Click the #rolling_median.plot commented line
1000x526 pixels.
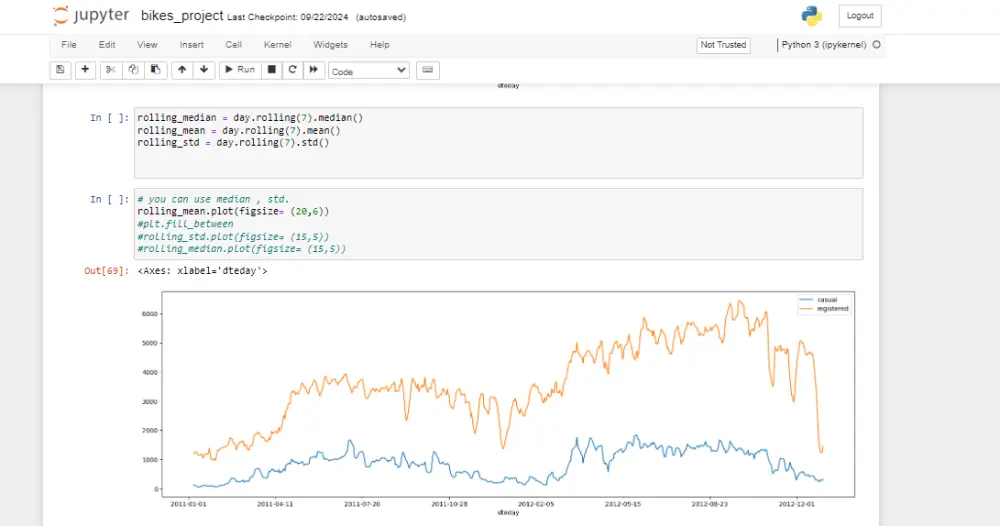click(x=242, y=249)
